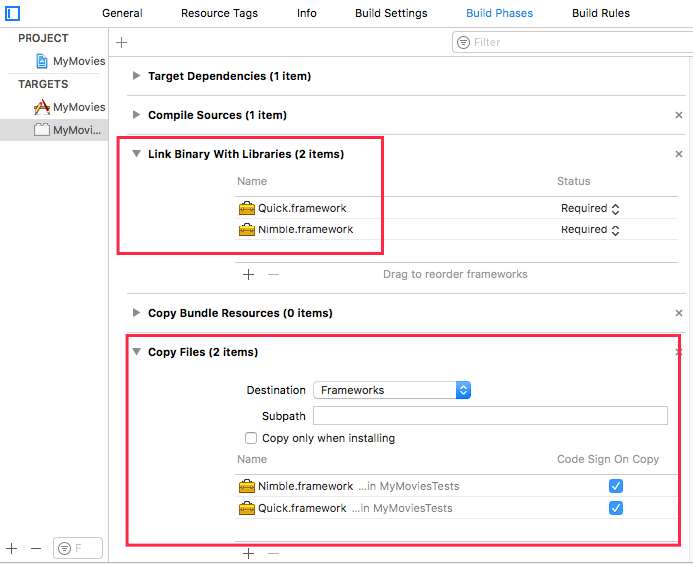Remove selected library under Link Binary With Libraries
The image size is (693, 564).
click(x=274, y=274)
